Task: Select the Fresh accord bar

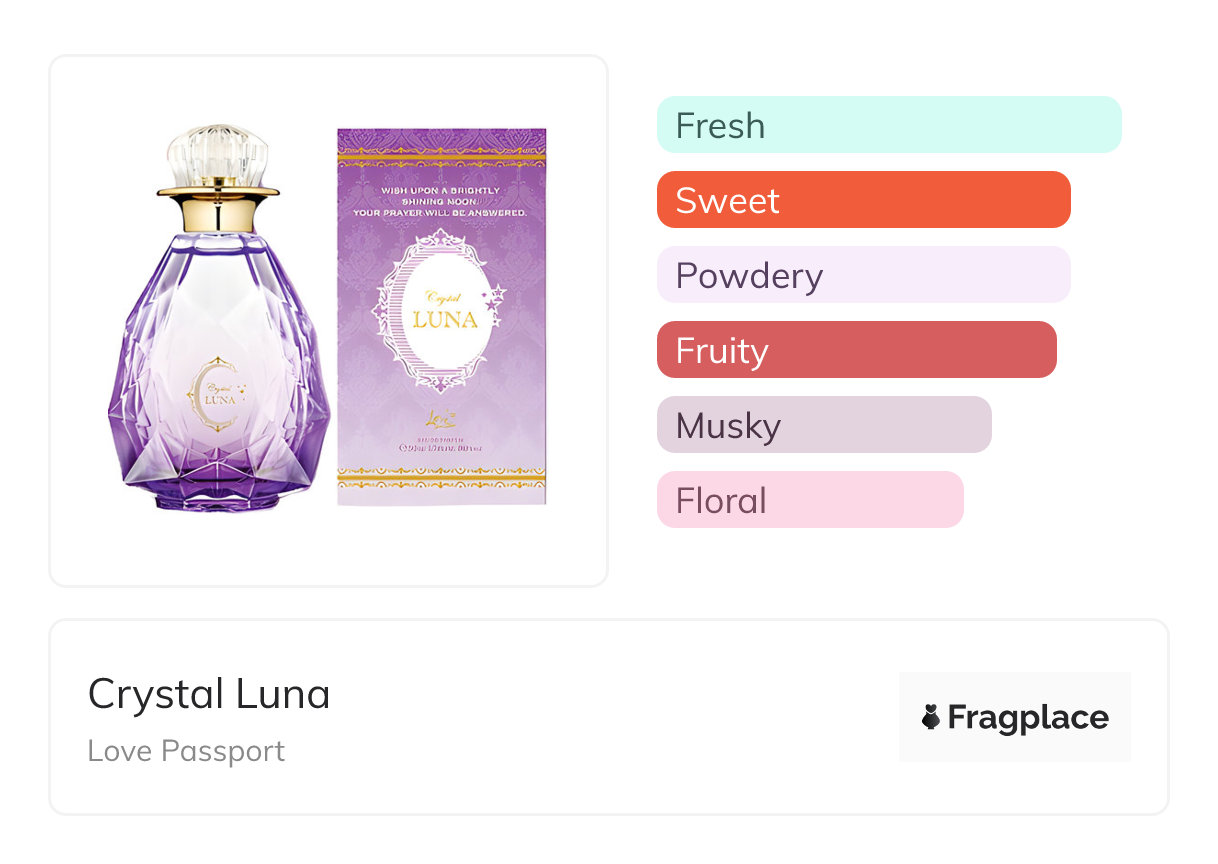Action: [x=889, y=125]
